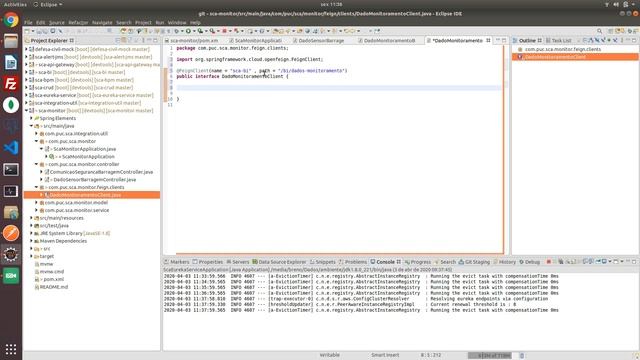Image resolution: width=640 pixels, height=360 pixels.
Task: Select the JRE System Library node
Action: coord(75,233)
